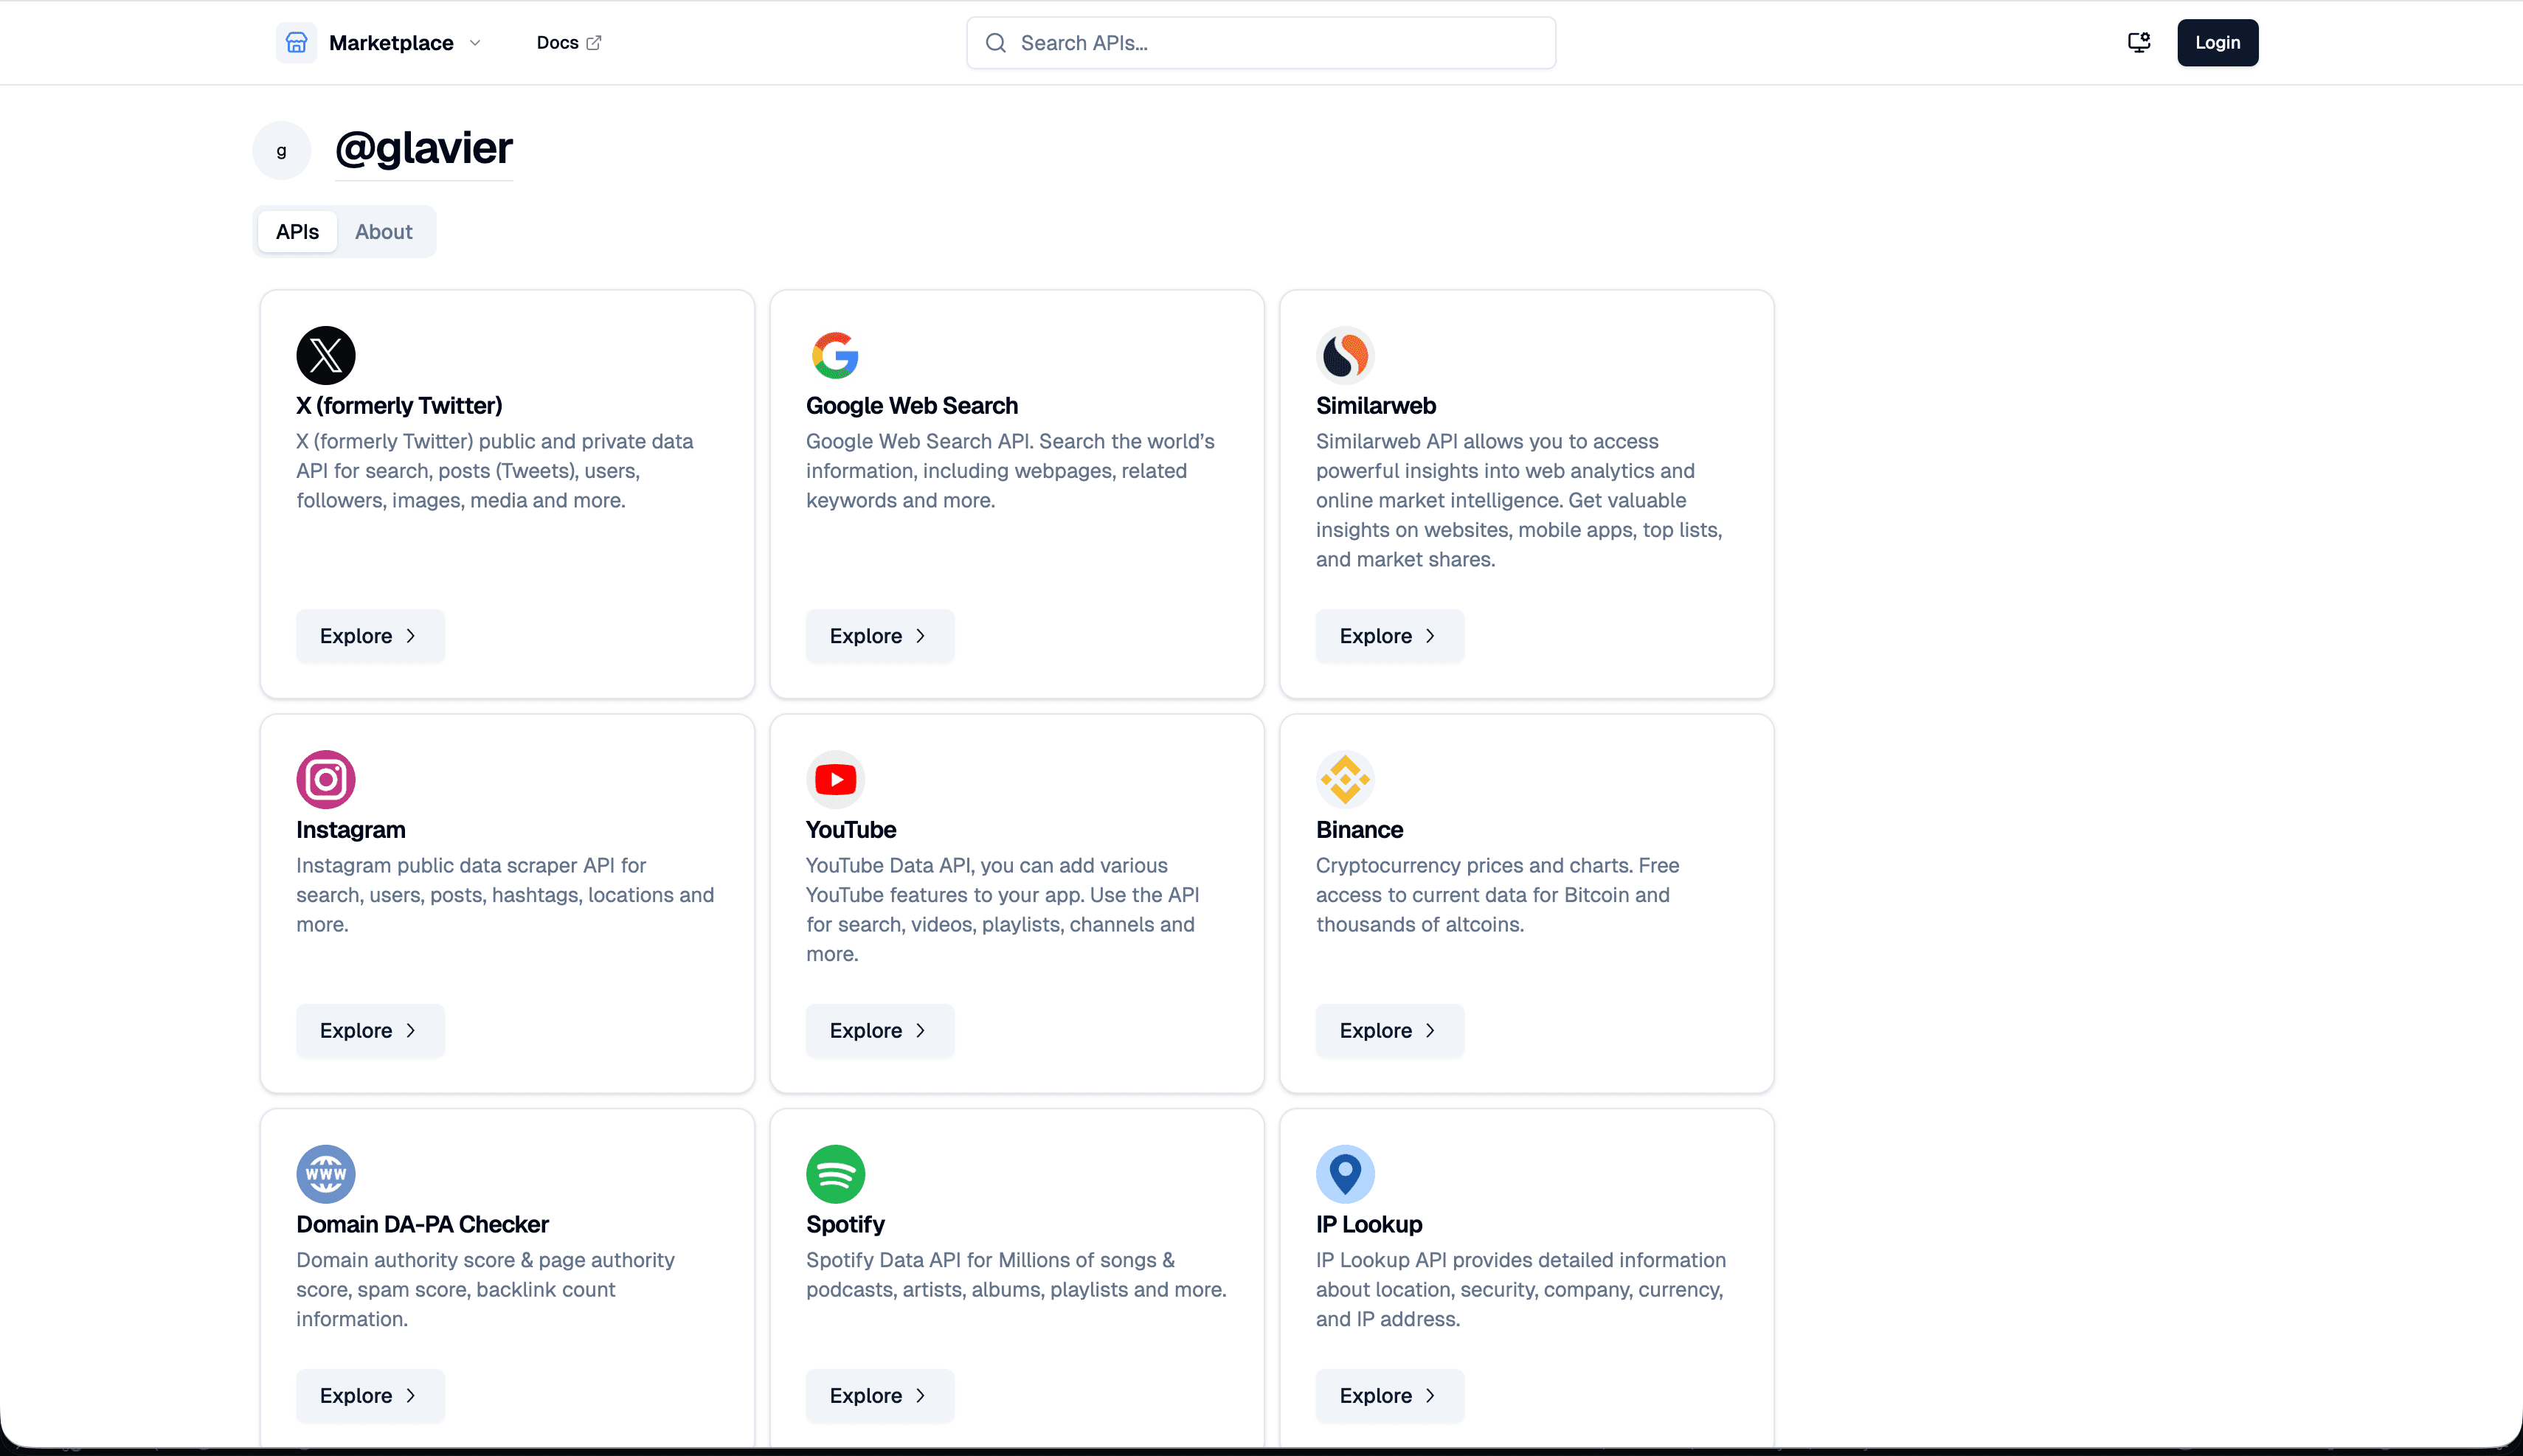Click the marketplace storefront home icon
The height and width of the screenshot is (1456, 2523).
(x=295, y=42)
